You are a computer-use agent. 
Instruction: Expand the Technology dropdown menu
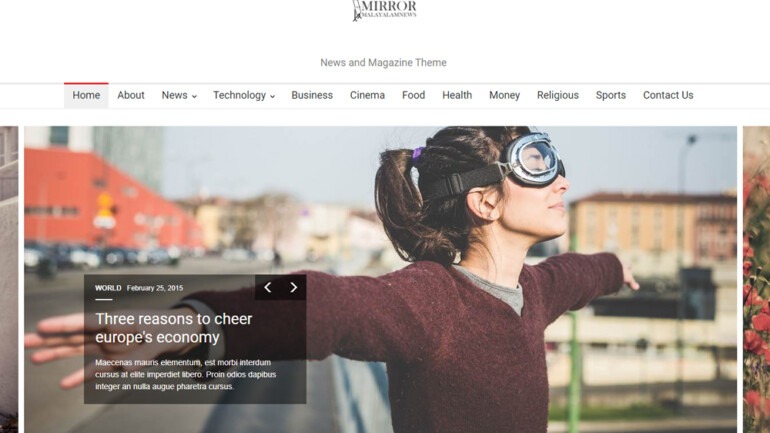coord(243,96)
